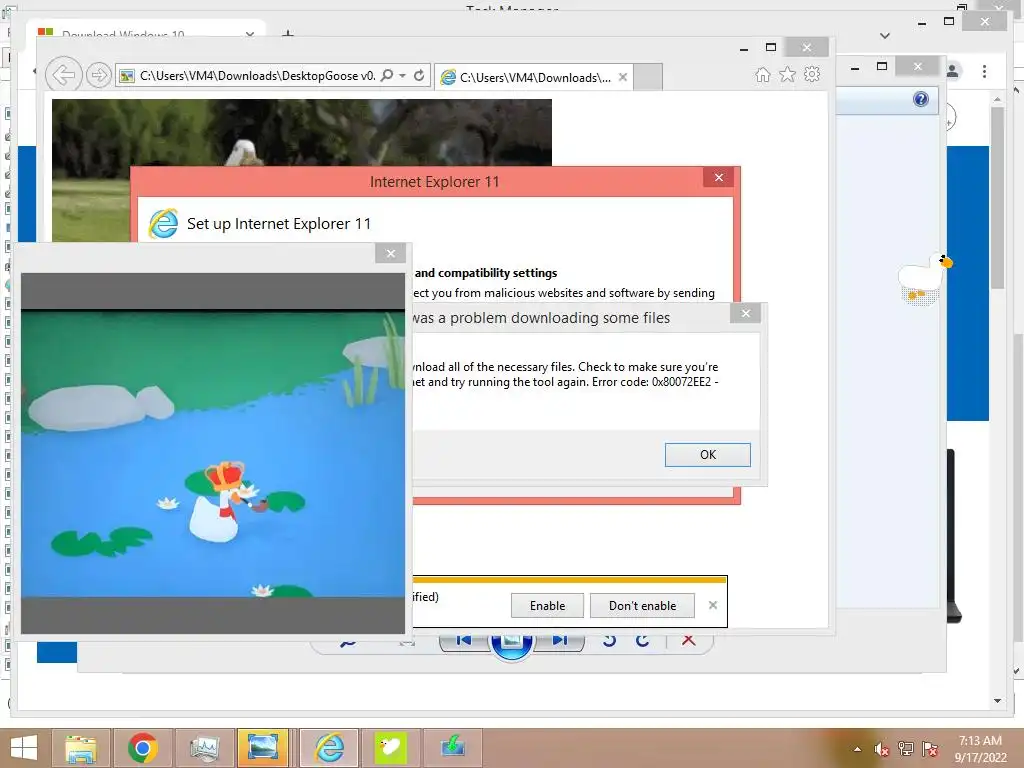Close the C:\Users\VM4\Downloads IE tab
This screenshot has height=768, width=1024.
[x=623, y=77]
